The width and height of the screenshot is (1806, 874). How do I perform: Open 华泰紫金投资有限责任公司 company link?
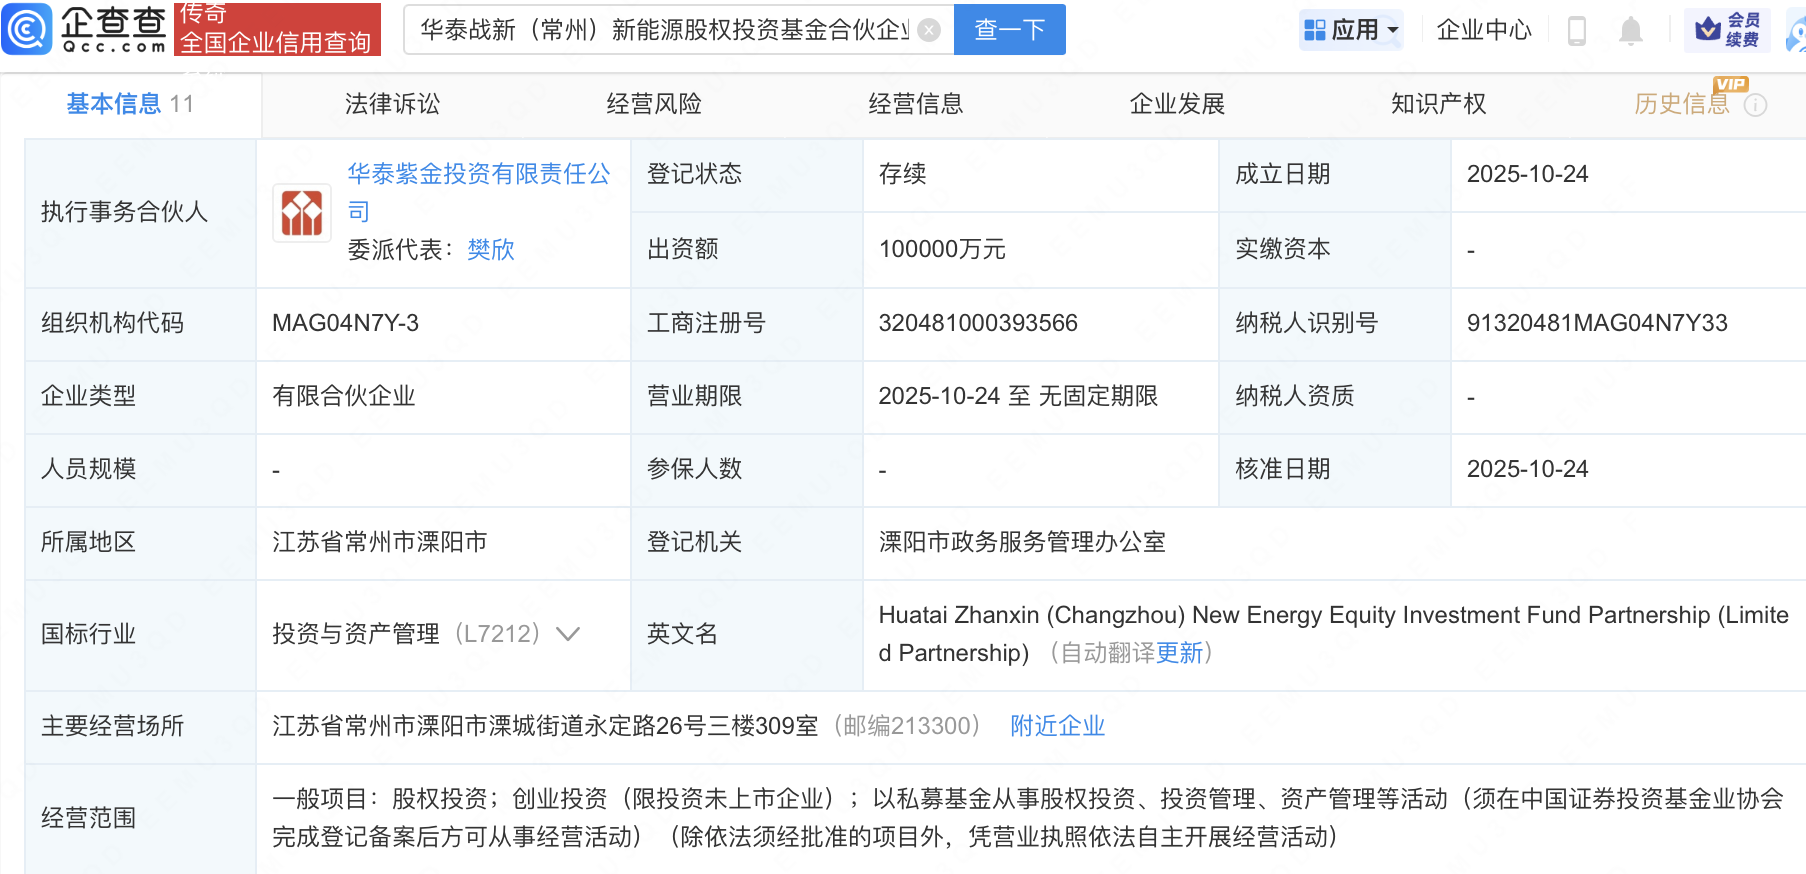(x=478, y=175)
